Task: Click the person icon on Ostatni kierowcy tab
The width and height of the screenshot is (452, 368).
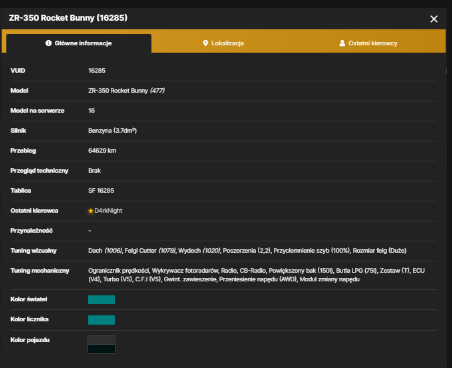Action: (342, 43)
